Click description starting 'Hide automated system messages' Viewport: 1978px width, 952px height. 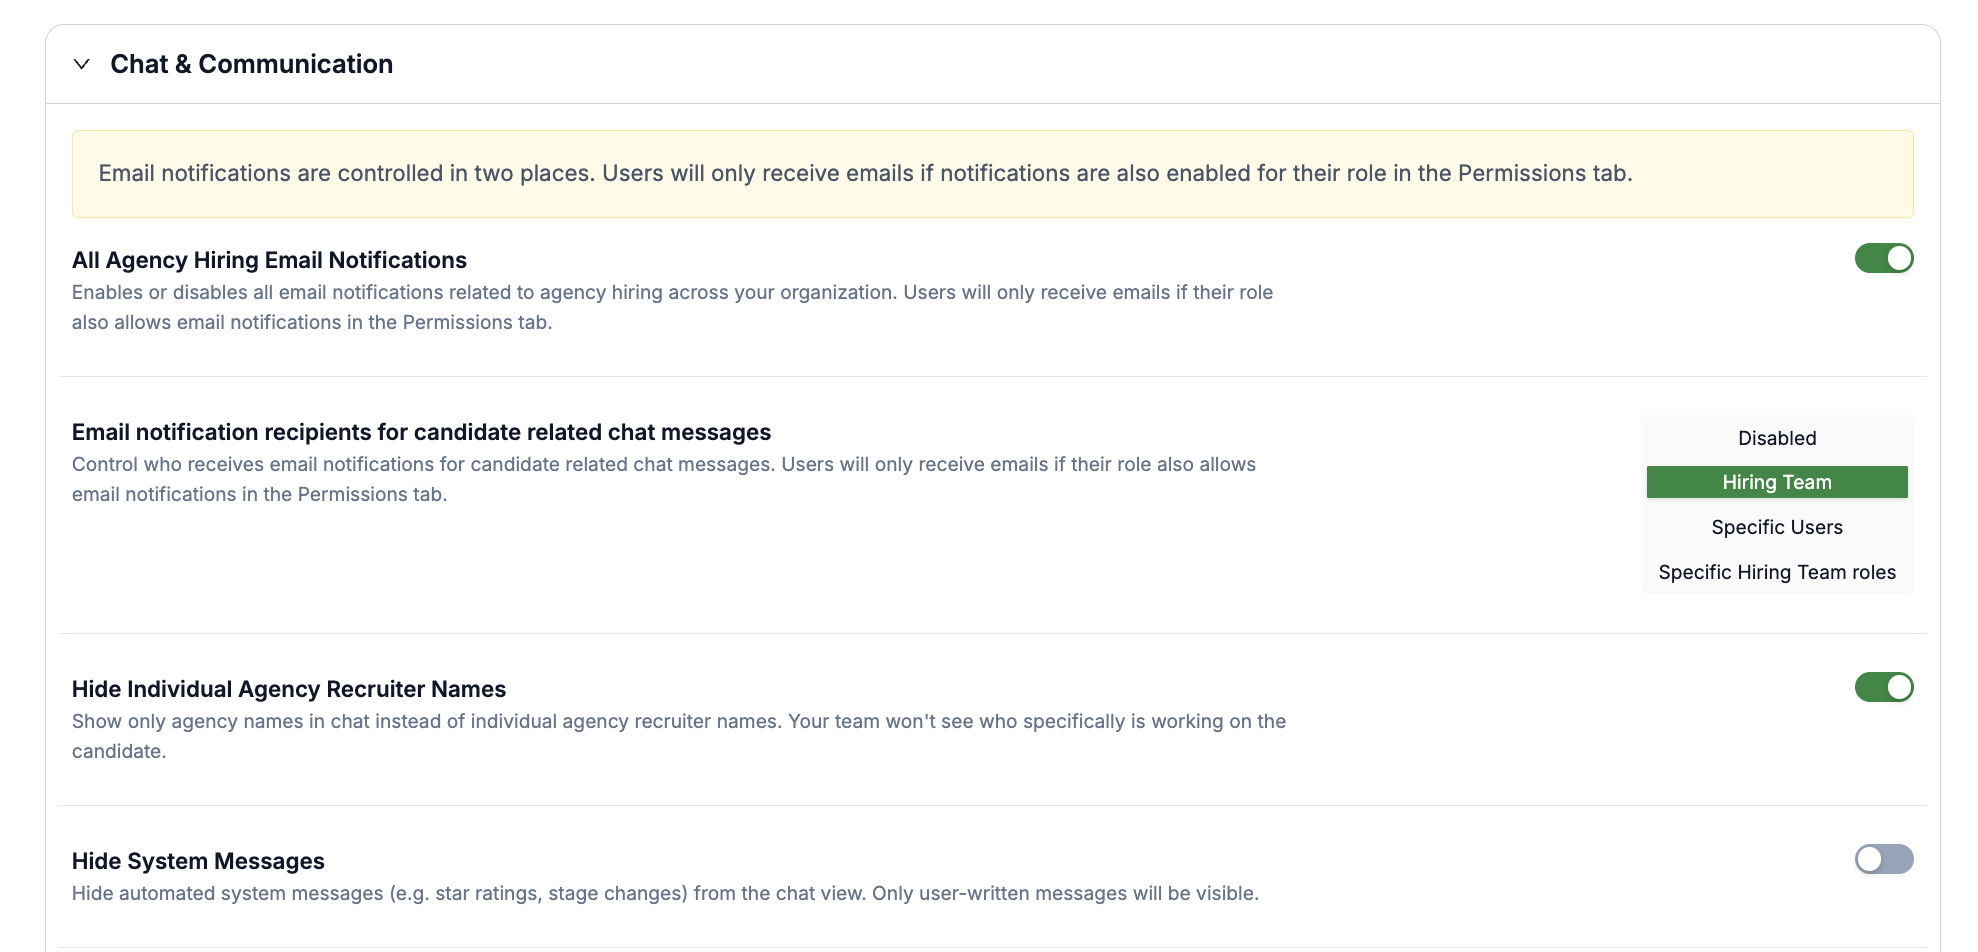point(665,893)
